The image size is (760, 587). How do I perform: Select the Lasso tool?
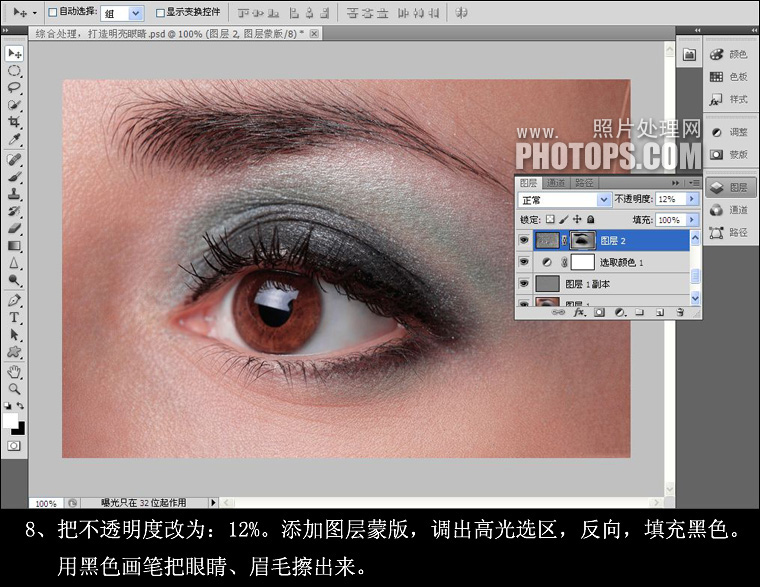click(x=14, y=87)
